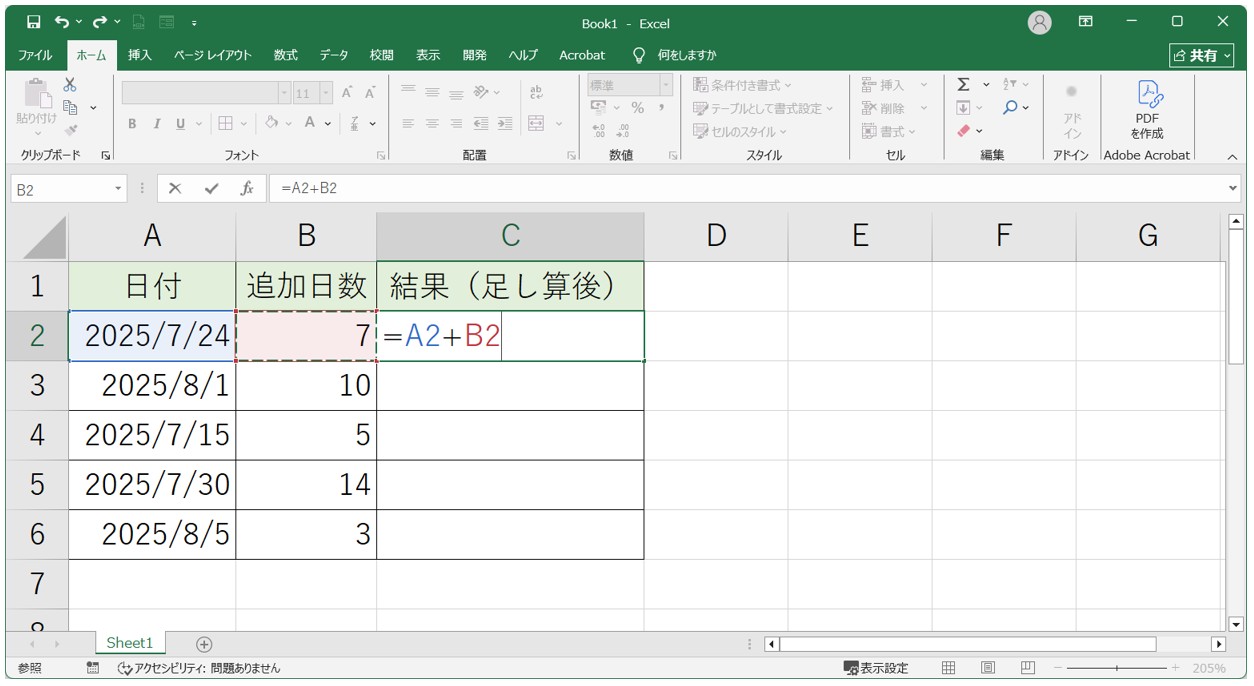This screenshot has height=686, width=1254.
Task: Click the Percent Style icon
Action: click(x=637, y=108)
